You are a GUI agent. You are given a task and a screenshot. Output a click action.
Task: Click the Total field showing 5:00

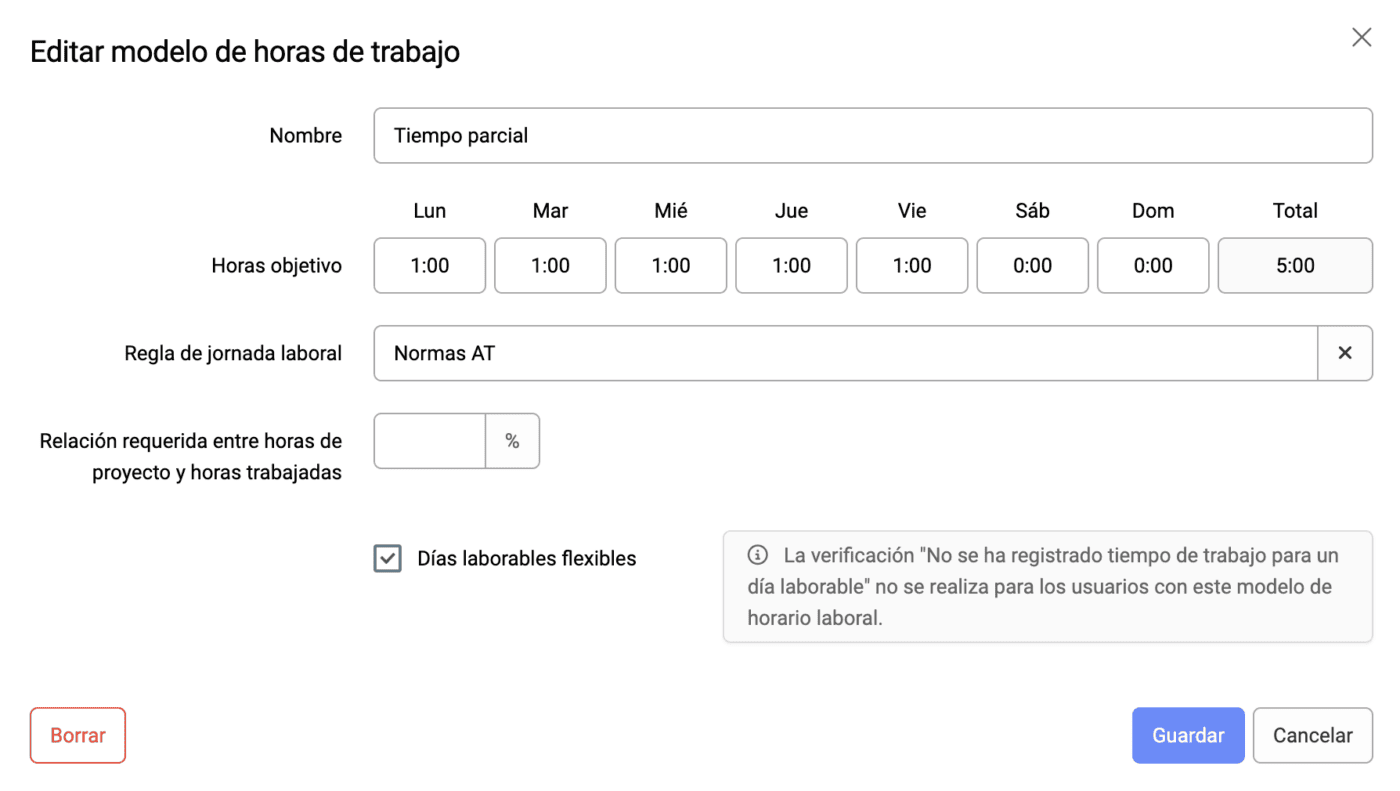click(1294, 265)
